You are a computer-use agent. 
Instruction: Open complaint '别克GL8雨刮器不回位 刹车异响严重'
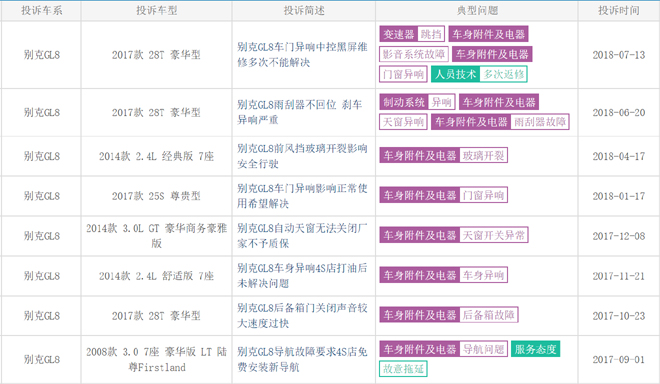click(x=299, y=112)
